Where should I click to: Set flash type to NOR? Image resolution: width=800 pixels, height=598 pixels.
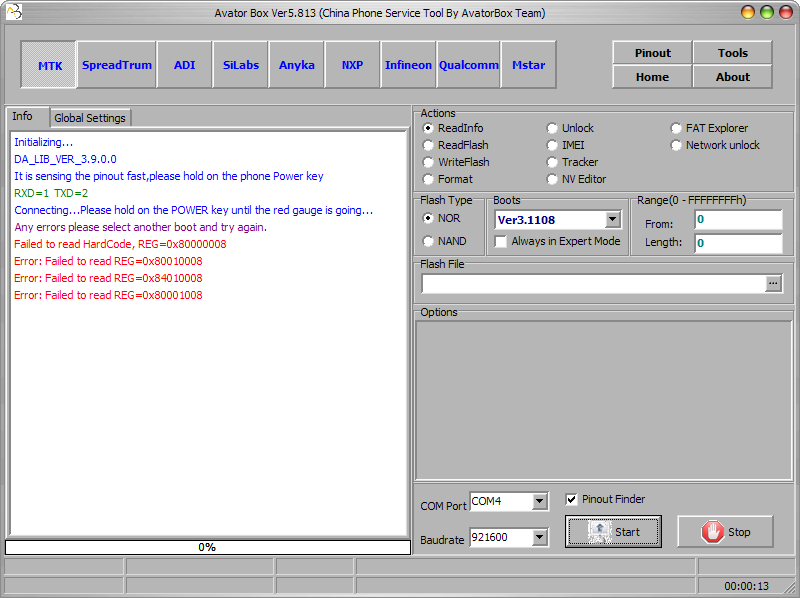[x=442, y=218]
